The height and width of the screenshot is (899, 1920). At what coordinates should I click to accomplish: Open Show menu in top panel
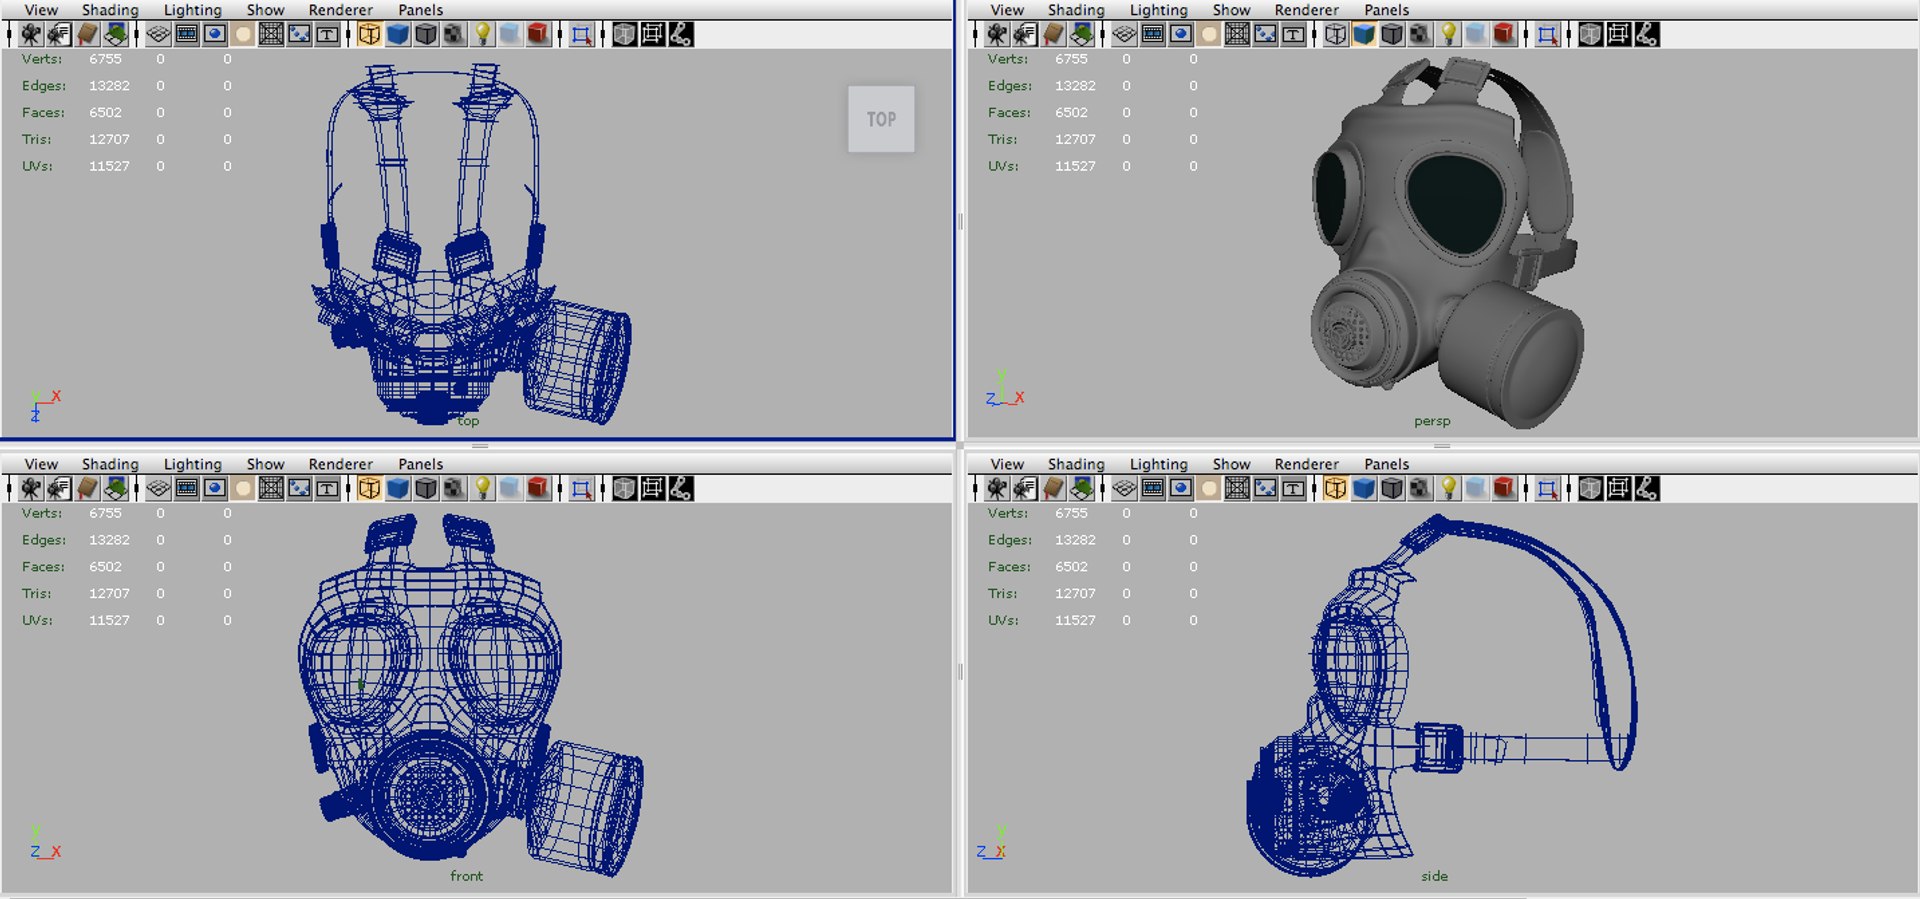pyautogui.click(x=265, y=10)
